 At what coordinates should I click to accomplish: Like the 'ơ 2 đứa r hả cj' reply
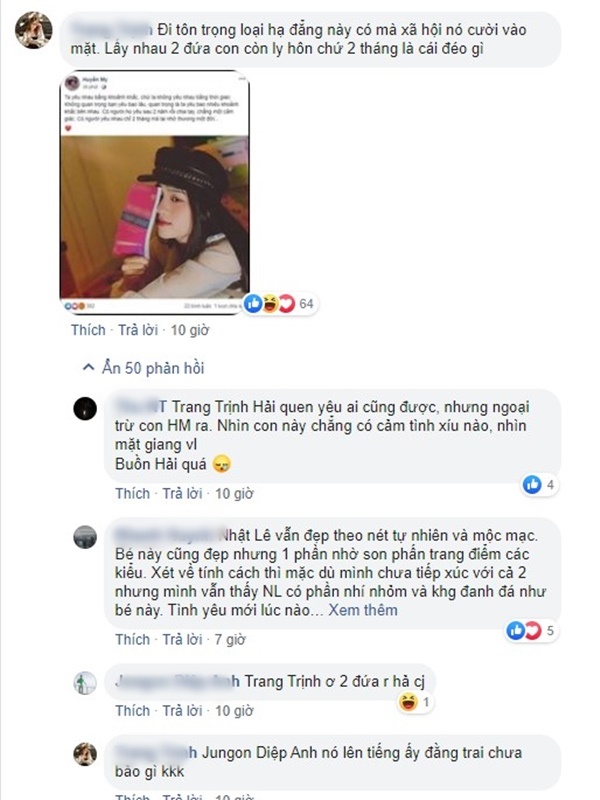132,711
